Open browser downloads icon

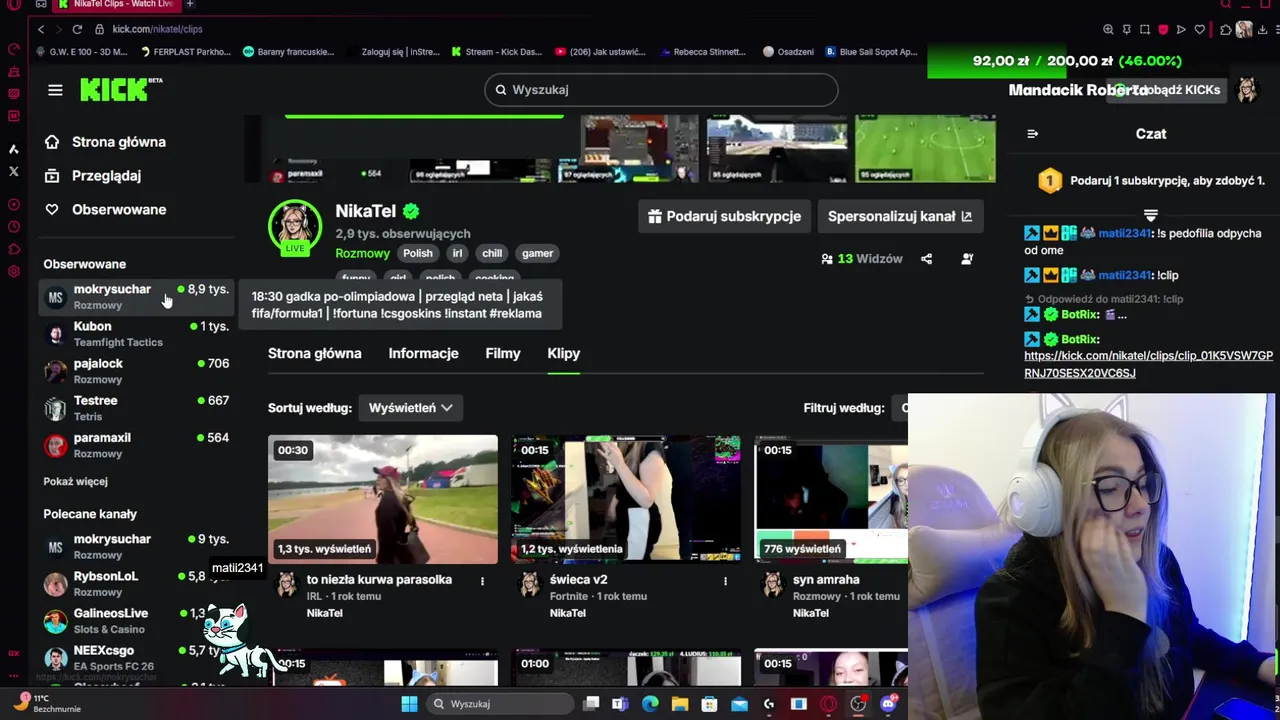tap(1263, 29)
